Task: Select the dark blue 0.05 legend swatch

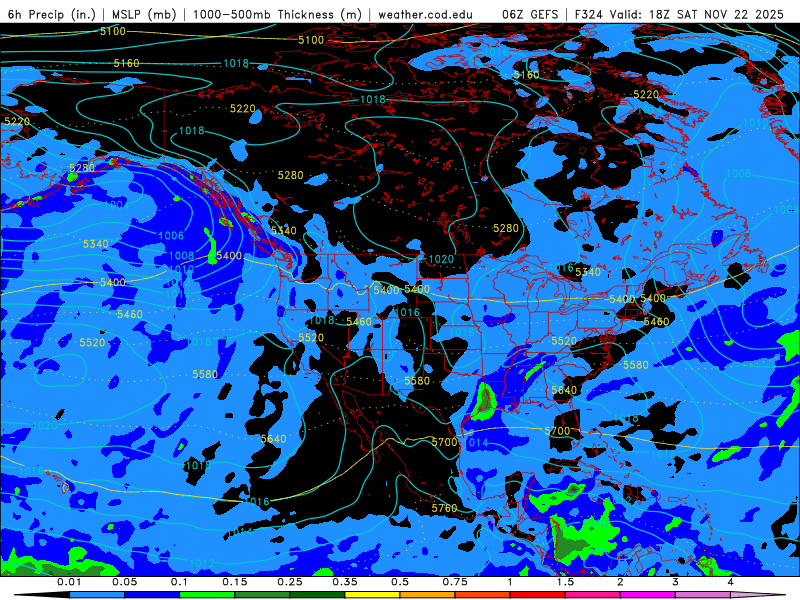Action: pos(152,595)
